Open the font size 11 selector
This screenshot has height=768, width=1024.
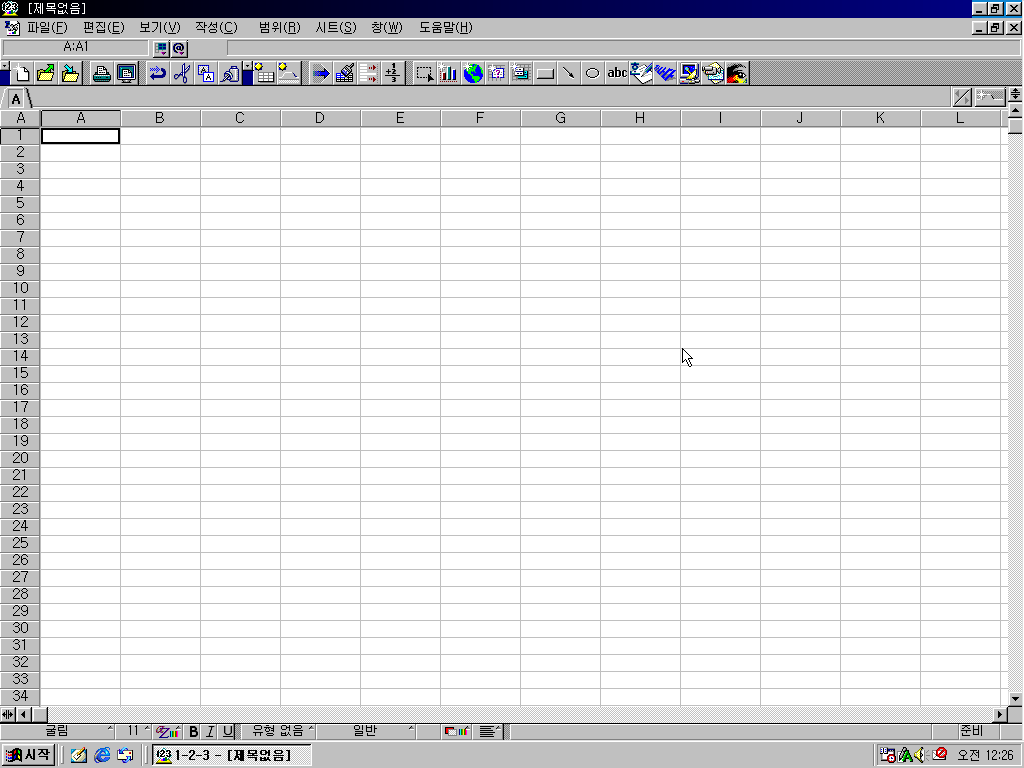pyautogui.click(x=135, y=731)
